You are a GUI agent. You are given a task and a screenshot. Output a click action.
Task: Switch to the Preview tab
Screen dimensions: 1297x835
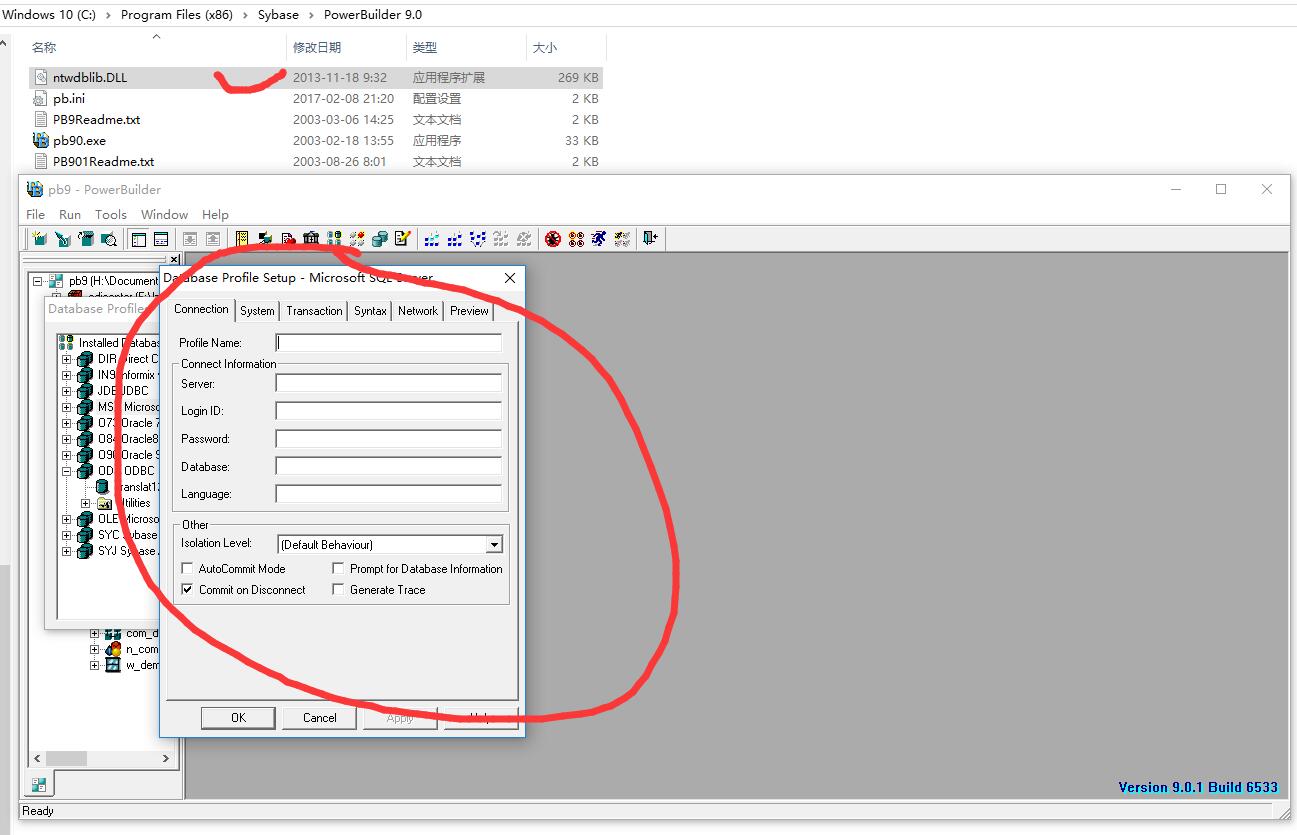tap(469, 311)
